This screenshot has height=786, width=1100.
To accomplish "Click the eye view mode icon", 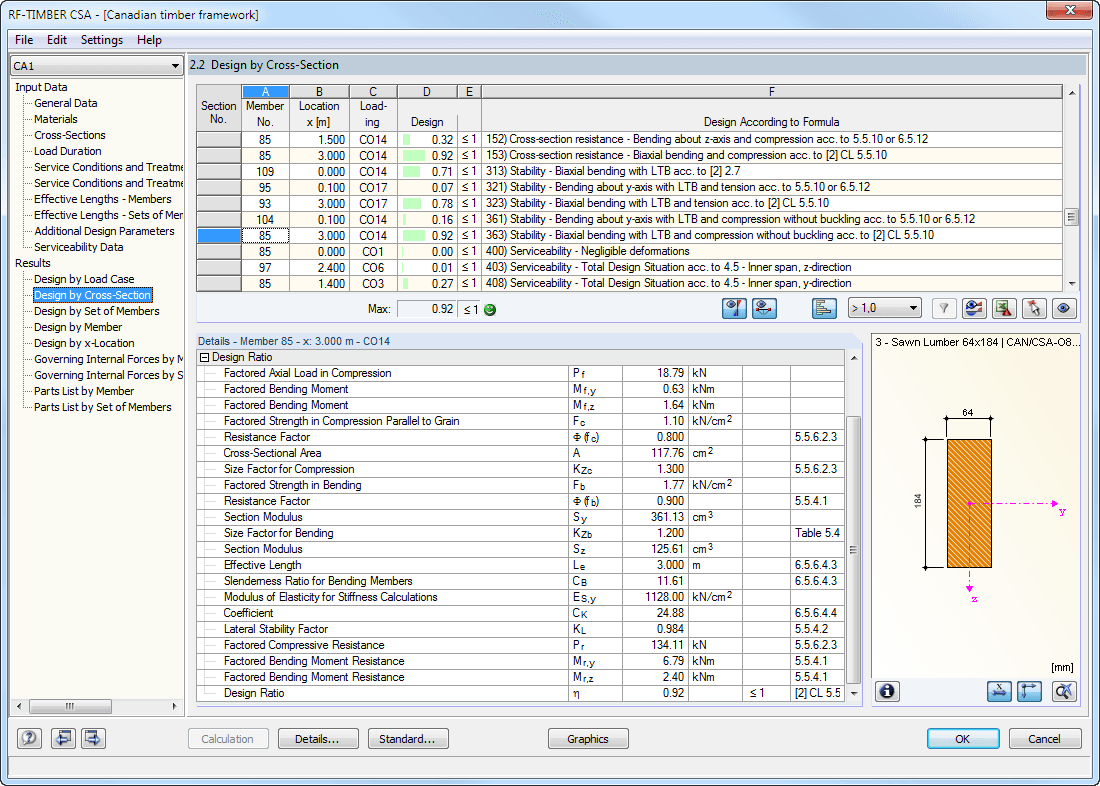I will pos(1064,308).
